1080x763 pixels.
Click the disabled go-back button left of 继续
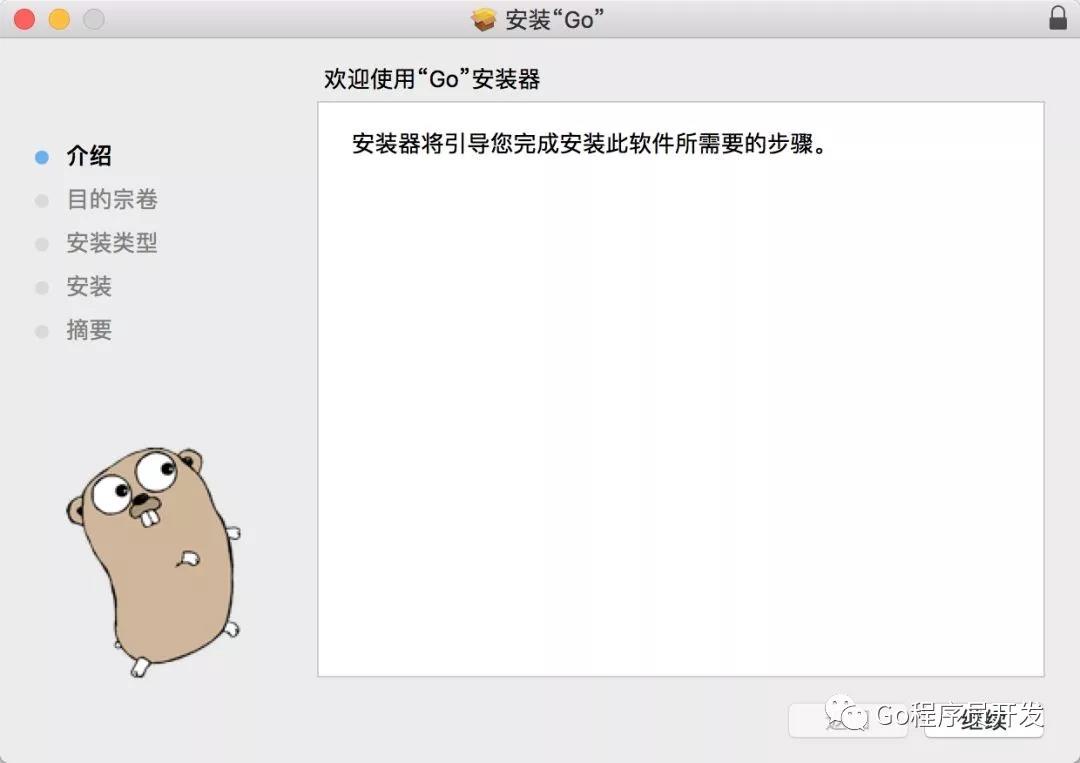pos(848,720)
